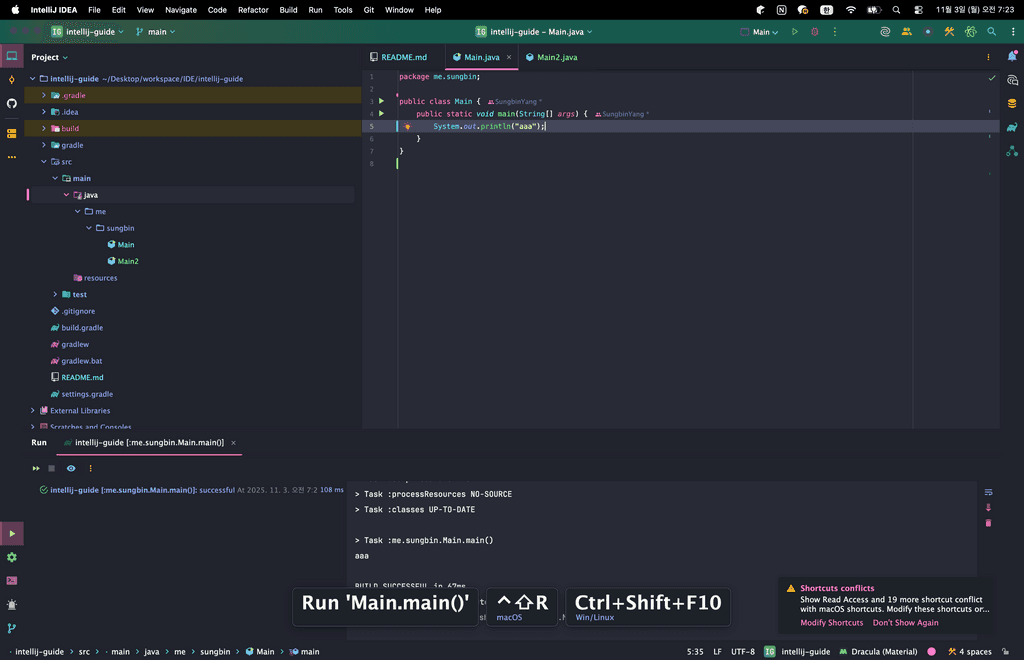
Task: Click the Debug bug icon in toolbar
Action: coord(814,32)
